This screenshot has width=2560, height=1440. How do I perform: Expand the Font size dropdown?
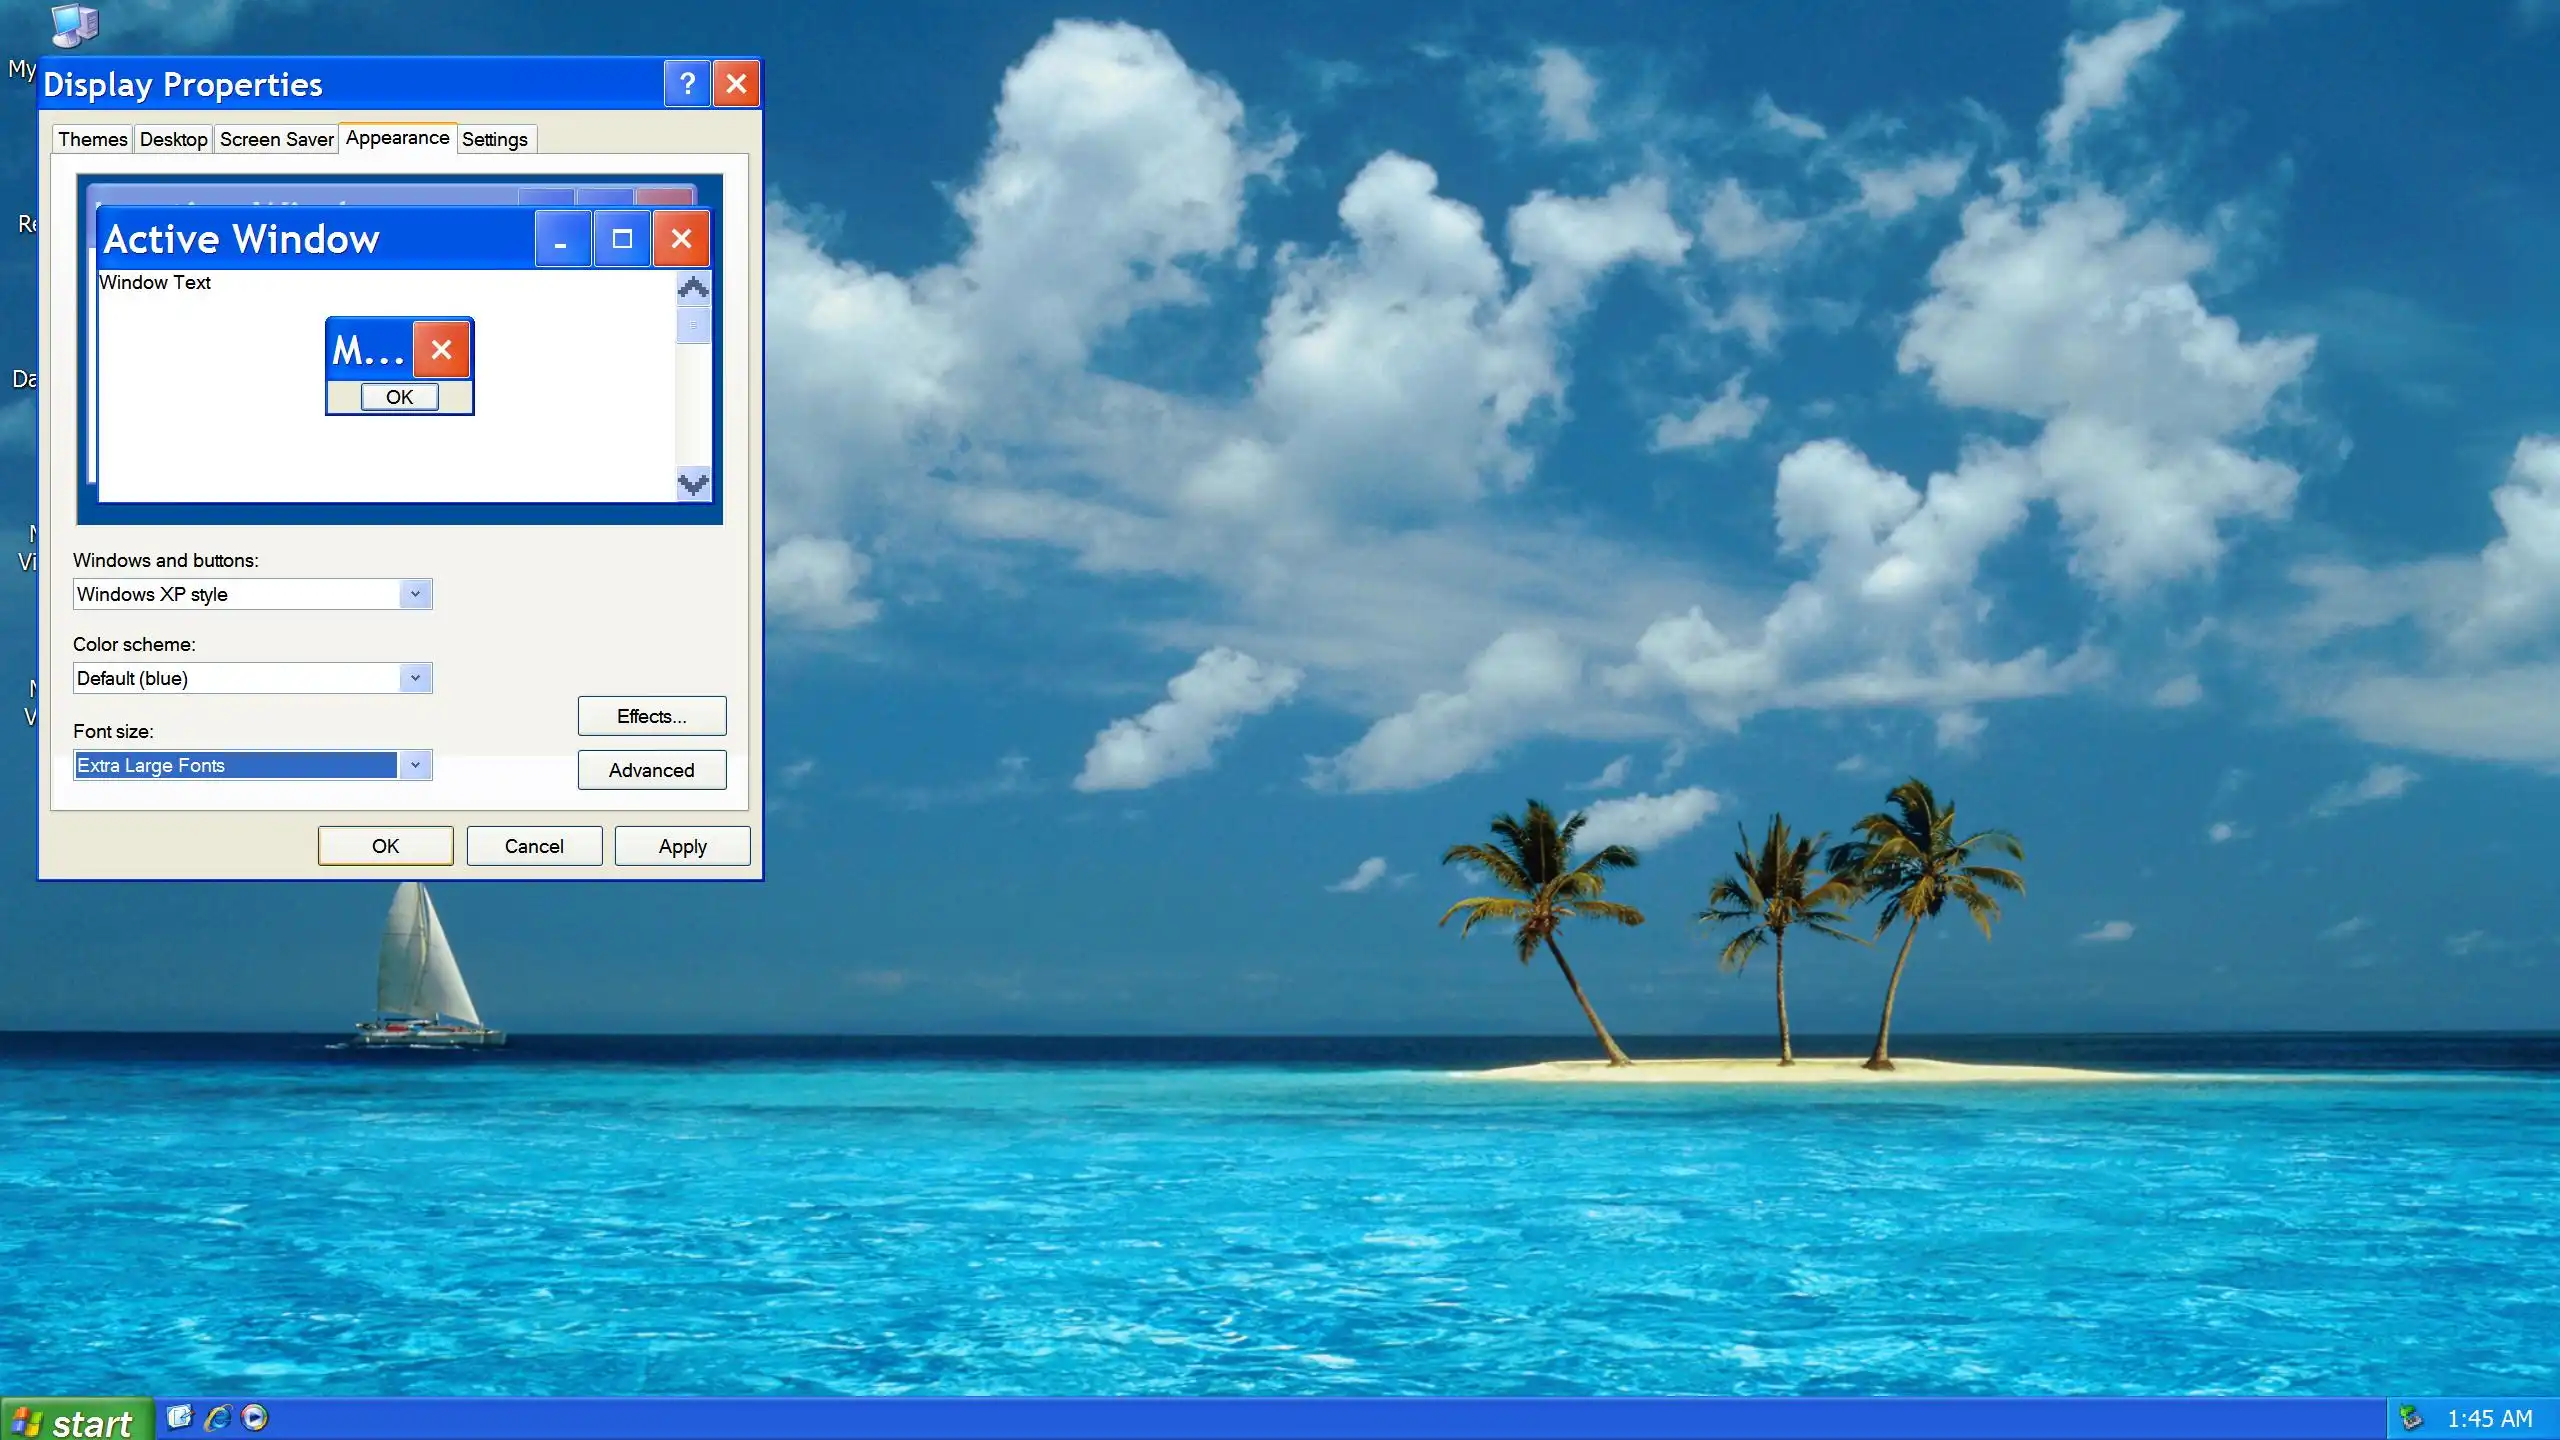[x=415, y=765]
